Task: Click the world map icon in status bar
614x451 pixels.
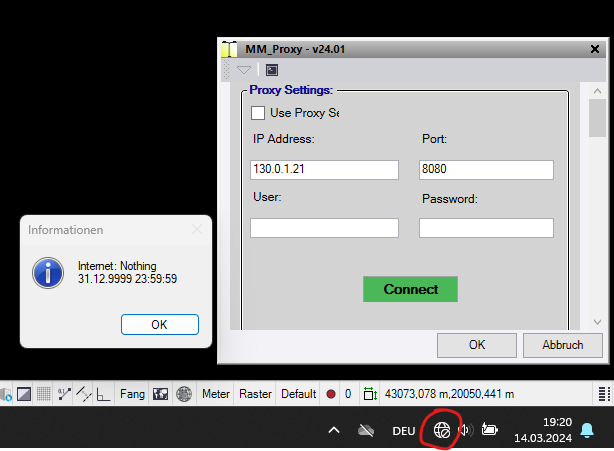Action: (x=160, y=394)
